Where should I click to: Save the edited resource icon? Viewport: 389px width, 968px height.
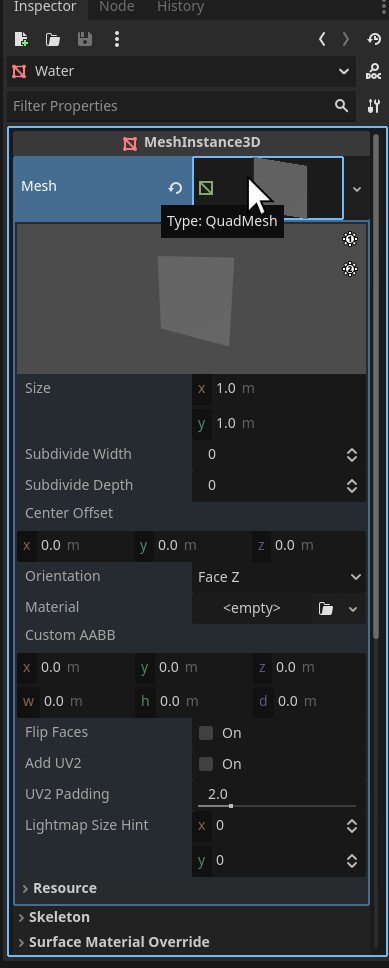click(85, 40)
